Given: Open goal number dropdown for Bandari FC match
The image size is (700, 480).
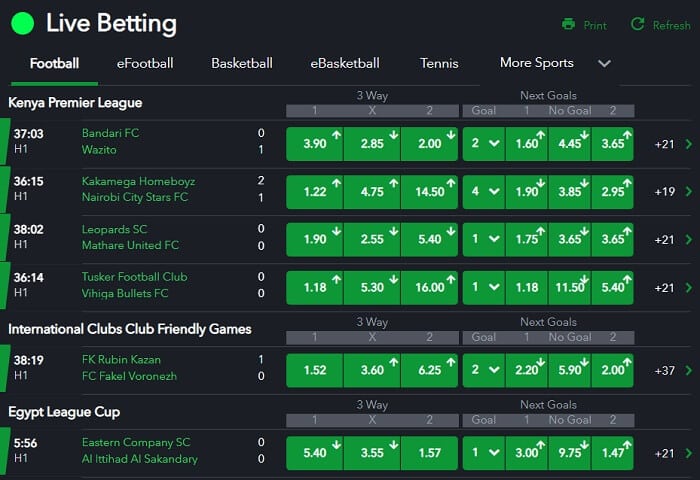Looking at the screenshot, I should (484, 144).
